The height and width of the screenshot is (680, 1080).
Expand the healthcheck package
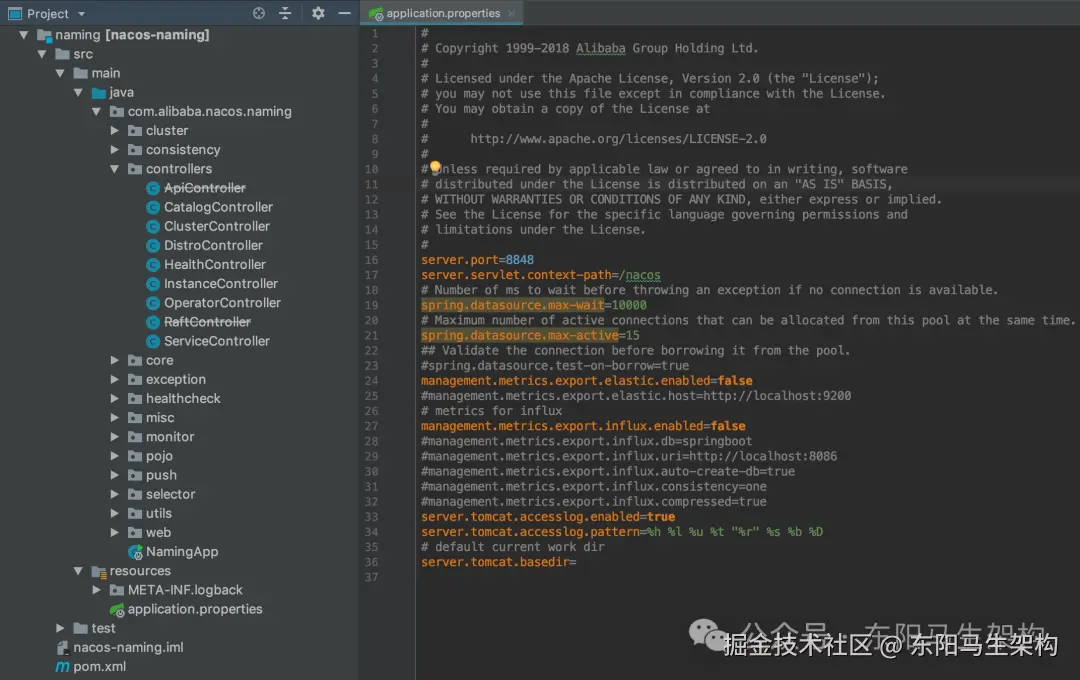(x=114, y=398)
